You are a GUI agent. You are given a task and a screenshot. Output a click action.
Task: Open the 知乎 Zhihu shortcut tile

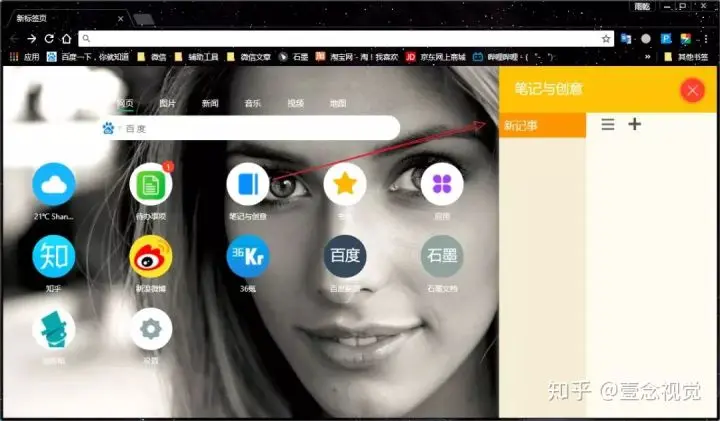[x=54, y=256]
